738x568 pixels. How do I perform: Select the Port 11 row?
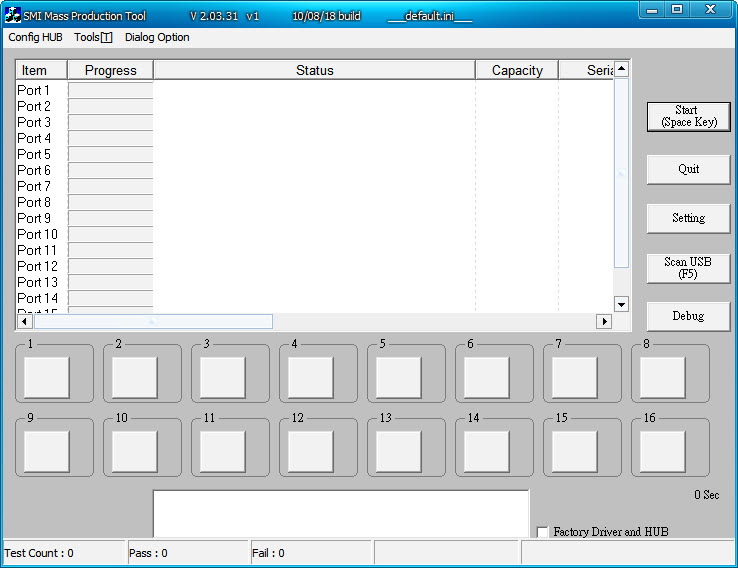point(314,250)
